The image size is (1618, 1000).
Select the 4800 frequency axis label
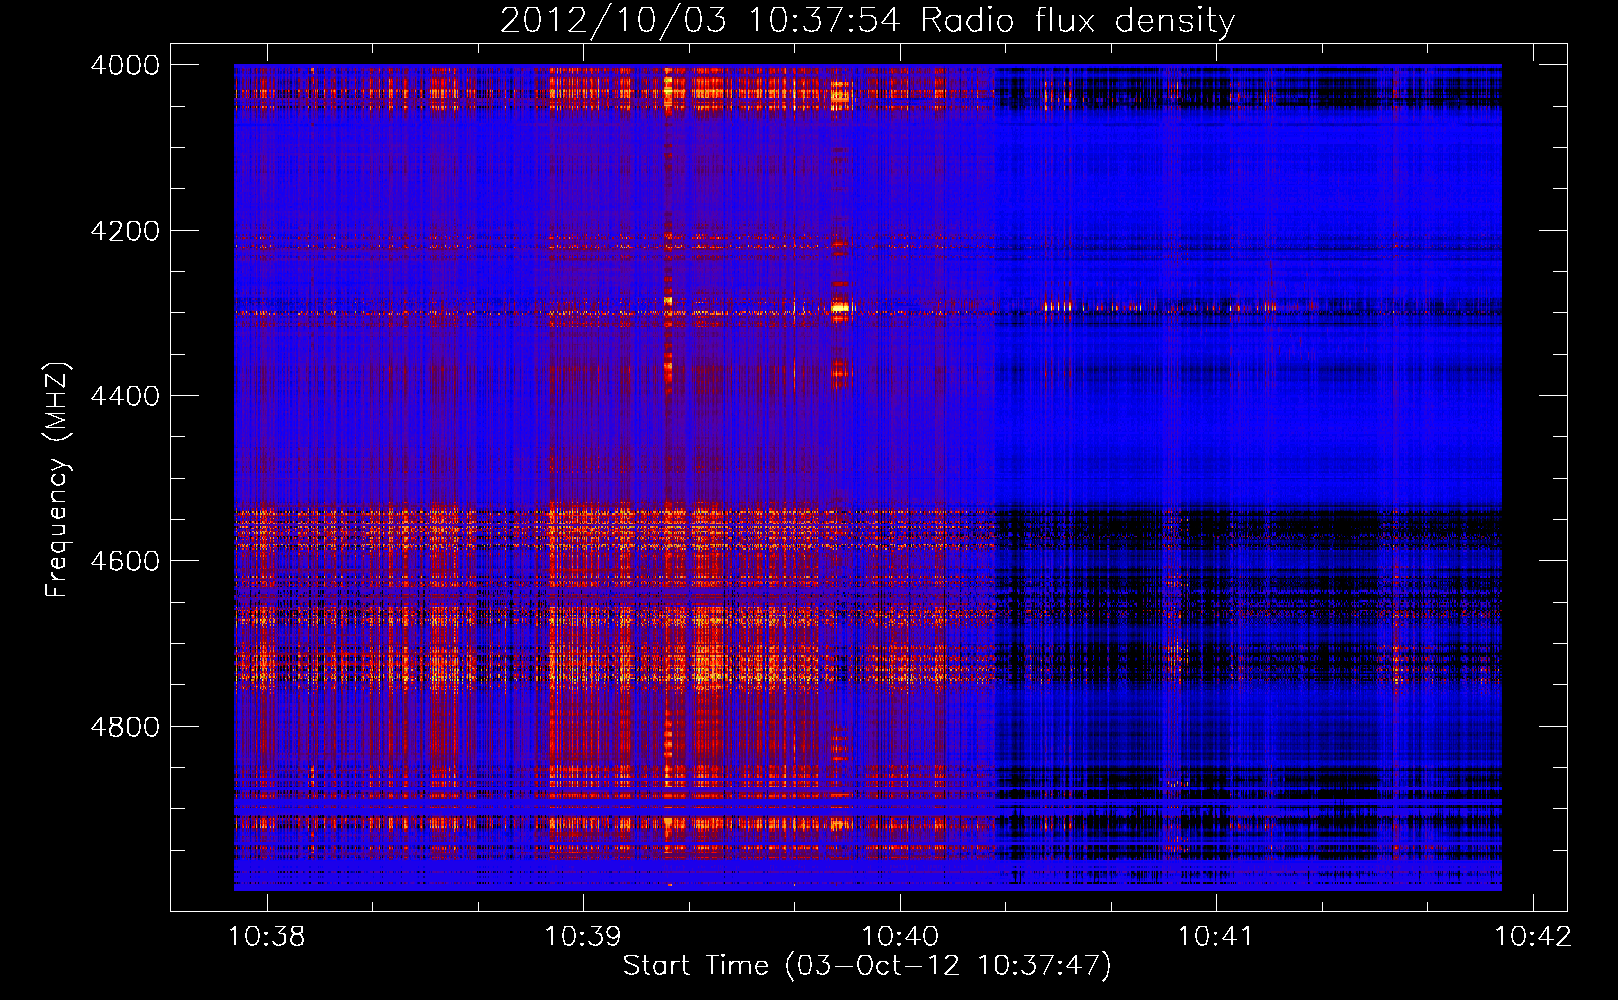click(124, 727)
